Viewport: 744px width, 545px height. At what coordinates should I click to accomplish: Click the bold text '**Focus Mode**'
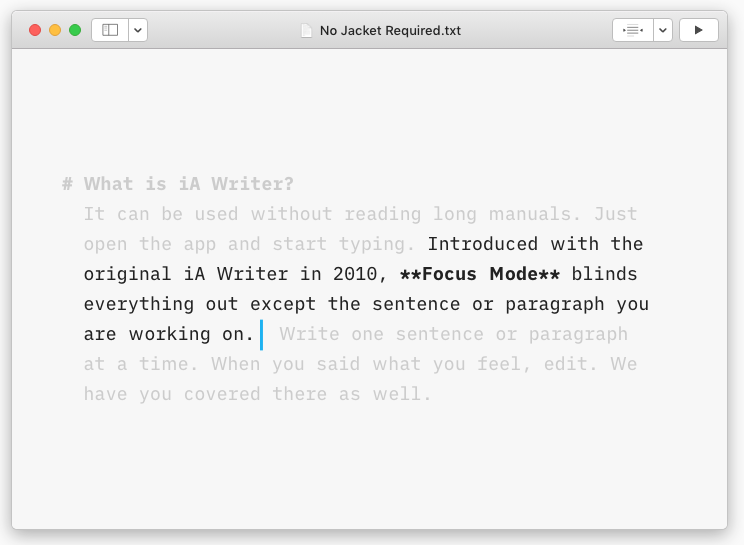(480, 274)
